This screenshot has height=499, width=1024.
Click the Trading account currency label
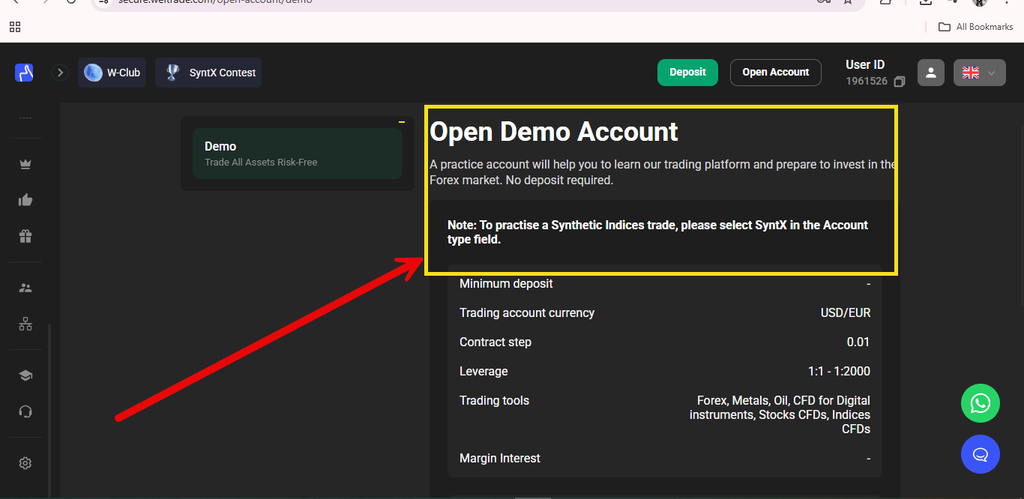[527, 313]
